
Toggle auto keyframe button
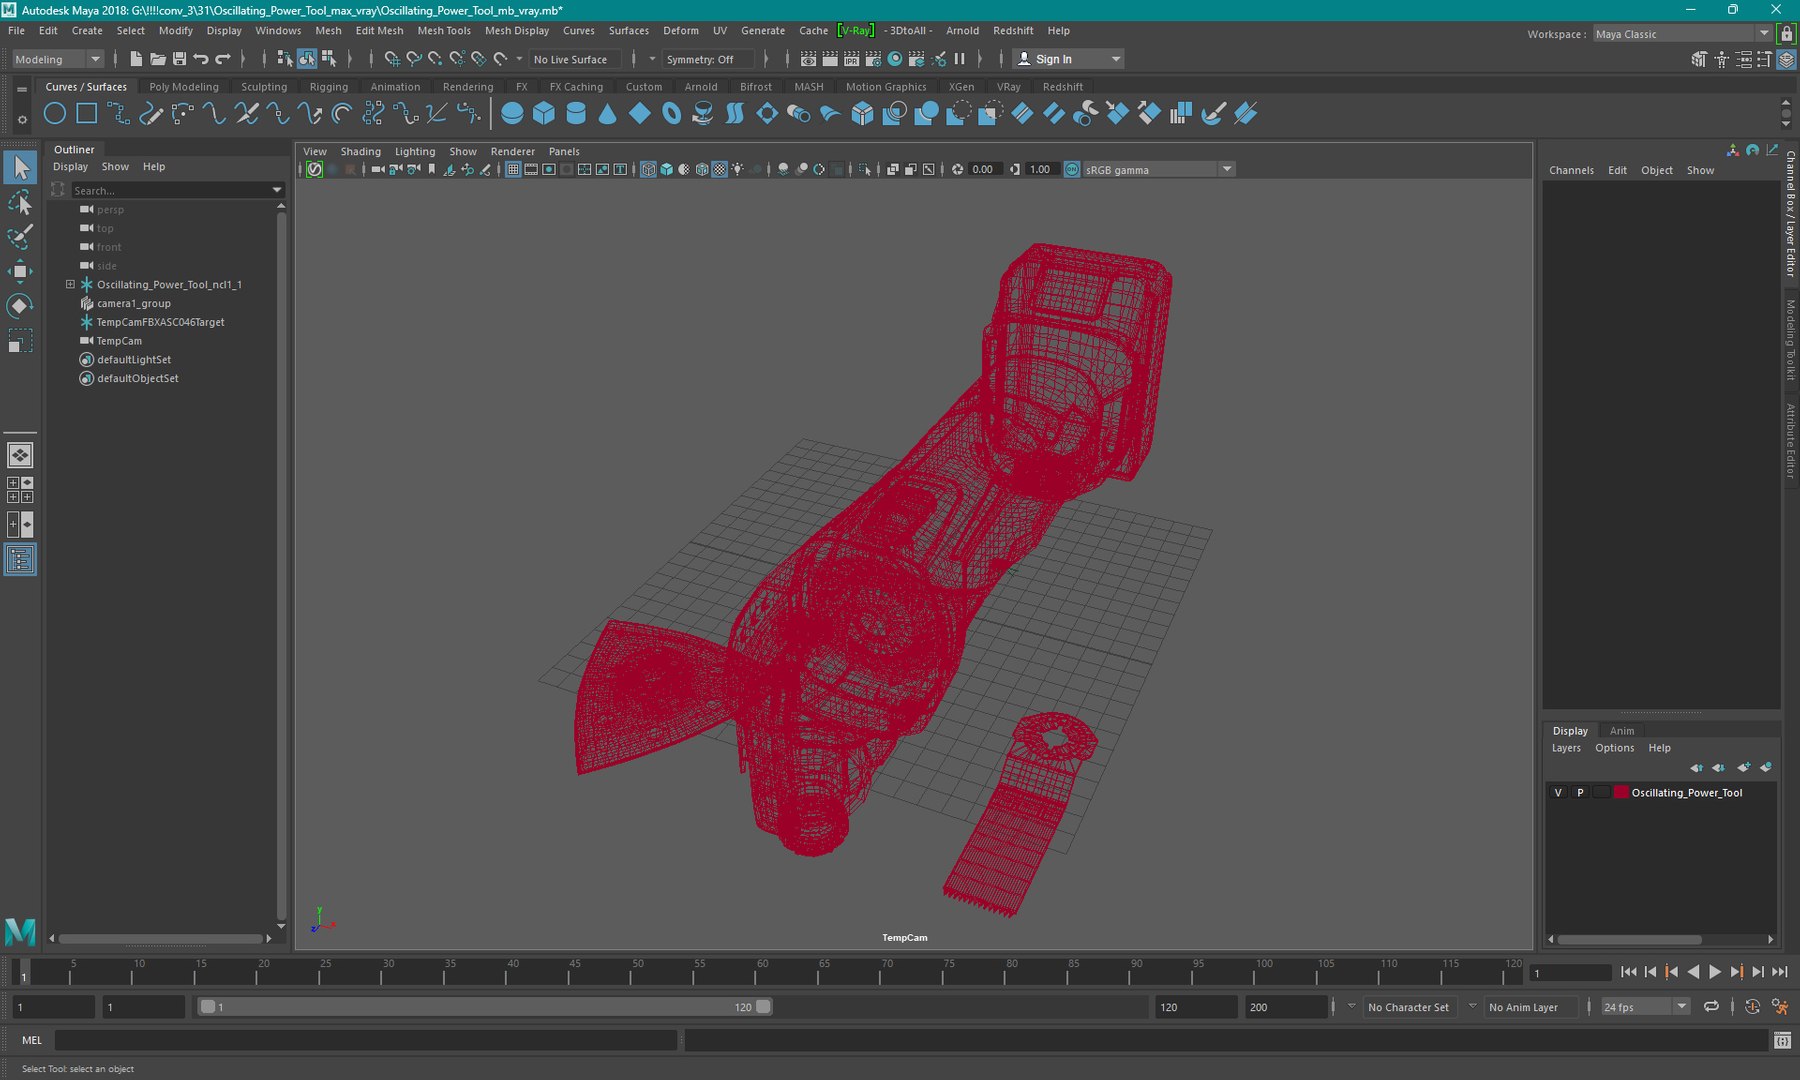point(1752,1007)
